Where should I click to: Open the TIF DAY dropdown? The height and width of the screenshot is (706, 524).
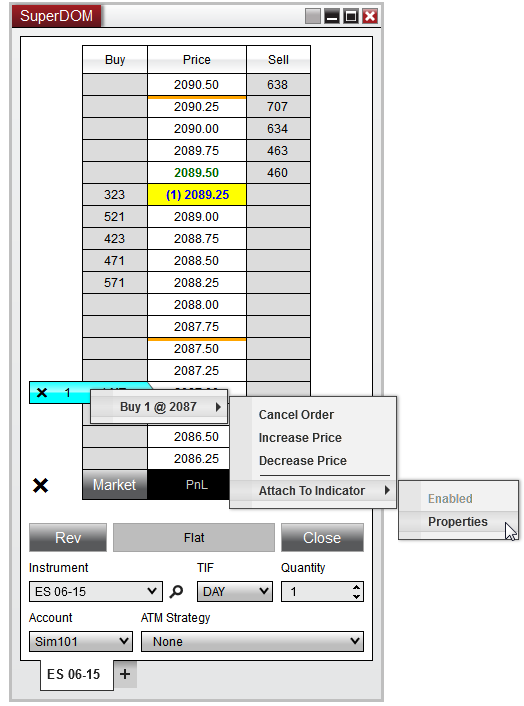pyautogui.click(x=235, y=591)
